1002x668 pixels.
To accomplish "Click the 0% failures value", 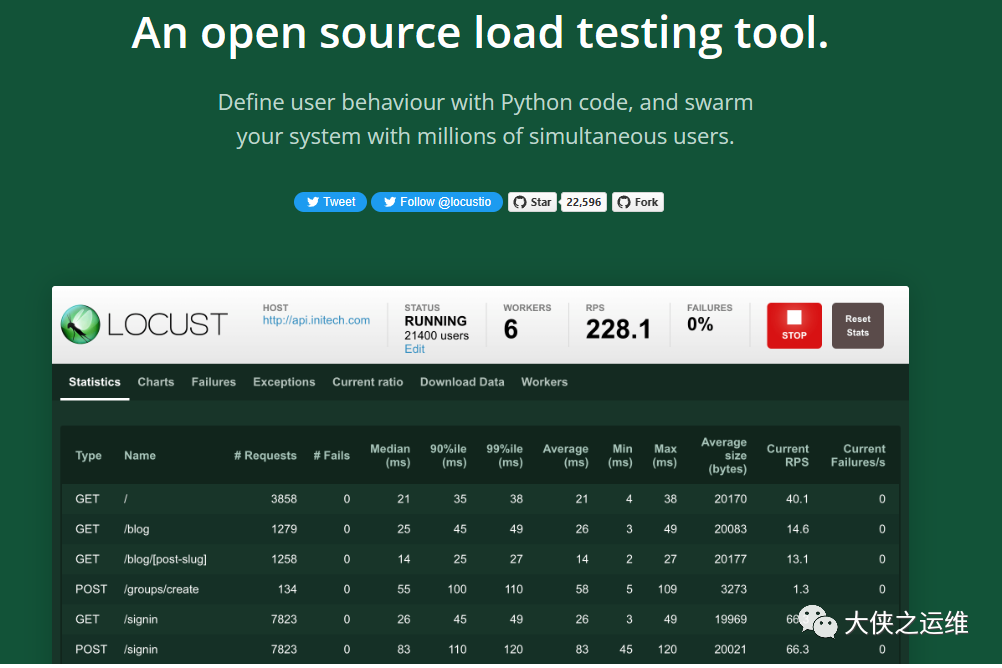I will coord(700,325).
